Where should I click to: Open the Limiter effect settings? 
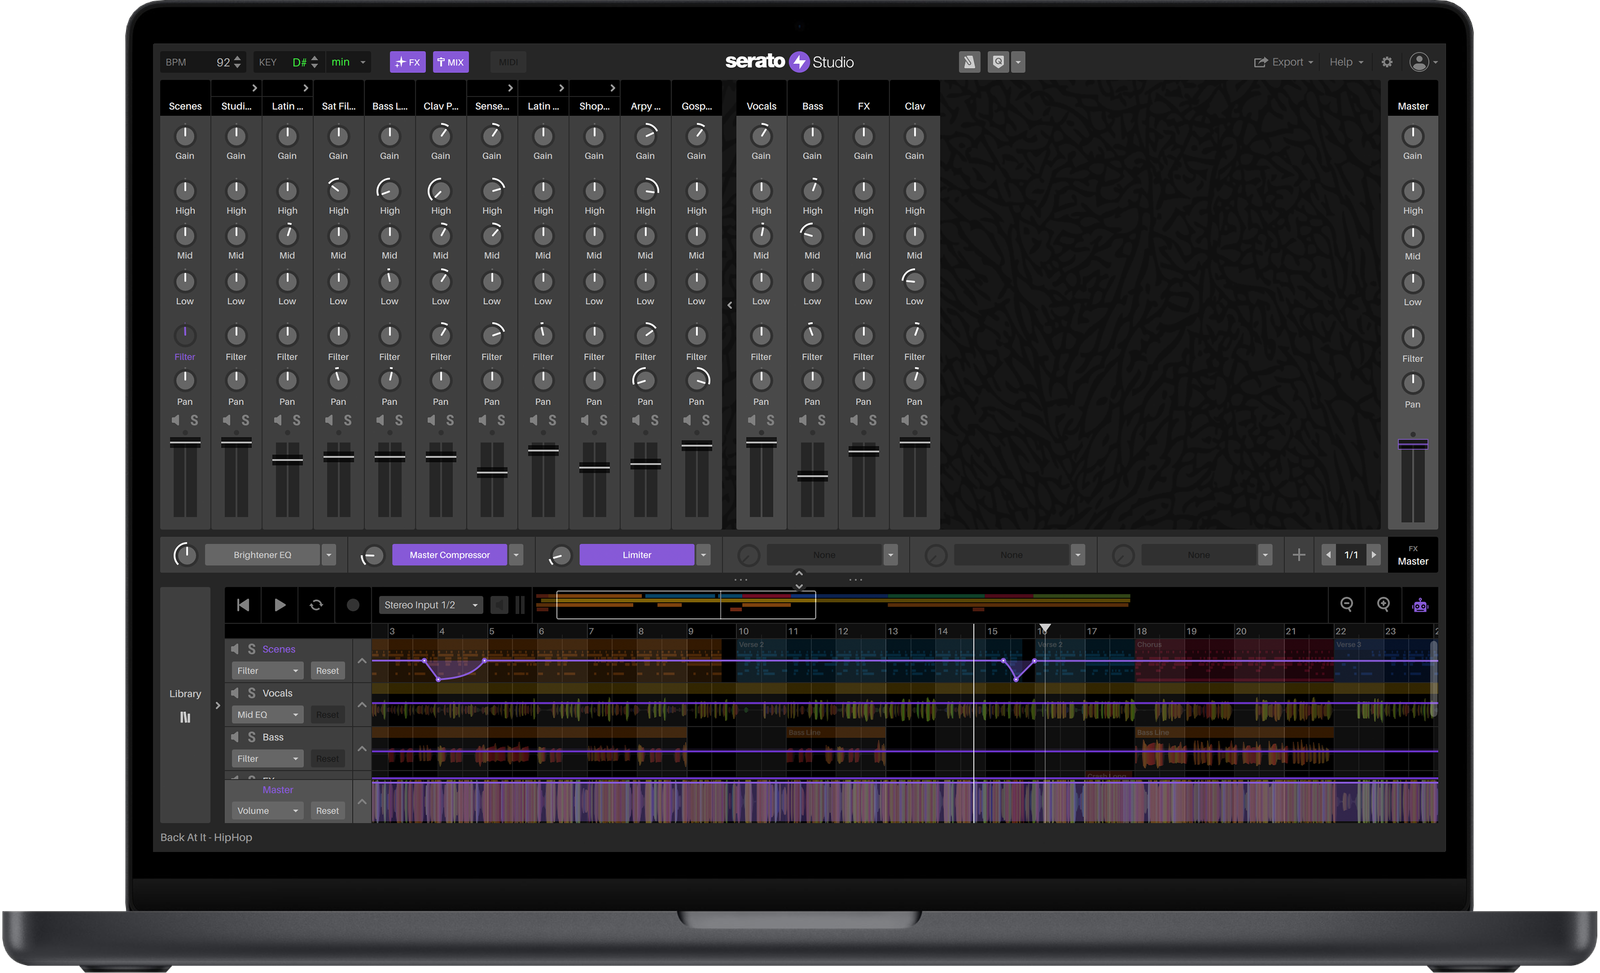[x=637, y=554]
